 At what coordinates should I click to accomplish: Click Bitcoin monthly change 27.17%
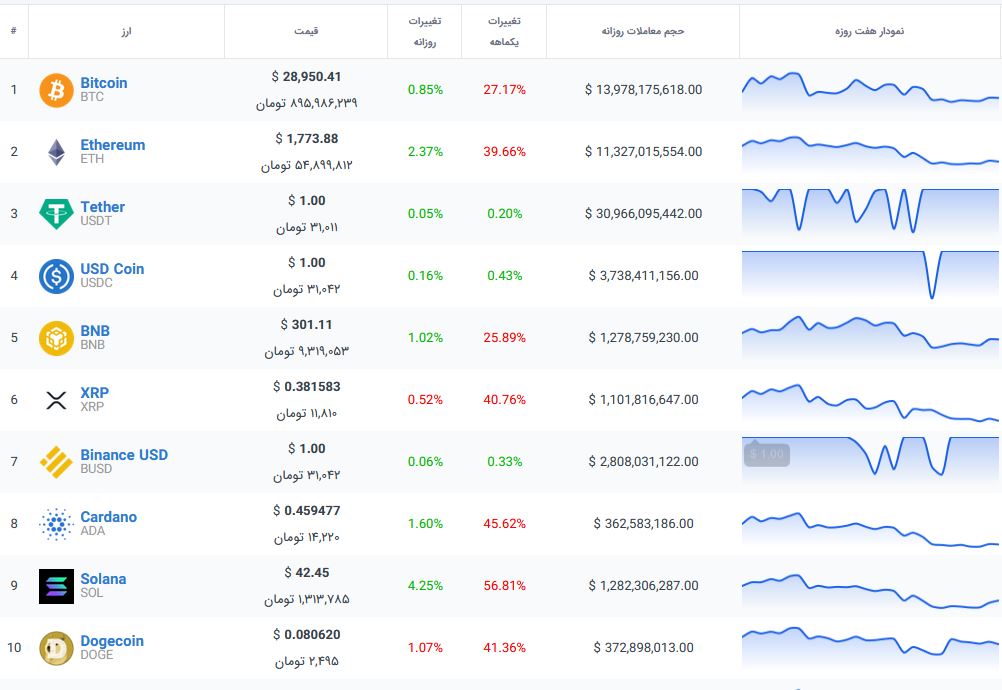tap(504, 89)
